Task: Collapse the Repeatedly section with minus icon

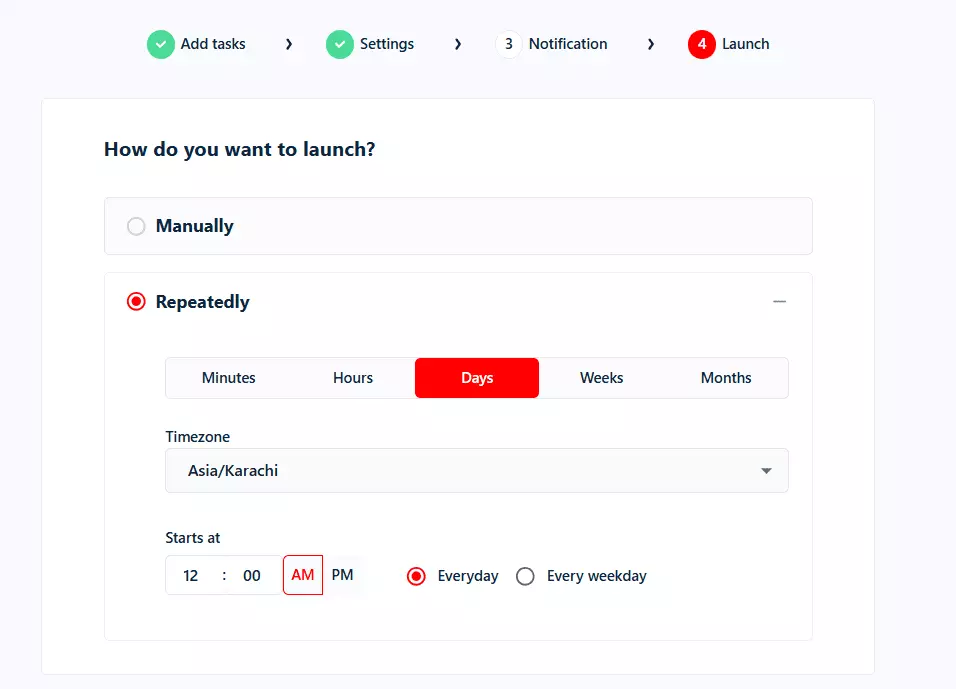Action: click(x=780, y=302)
